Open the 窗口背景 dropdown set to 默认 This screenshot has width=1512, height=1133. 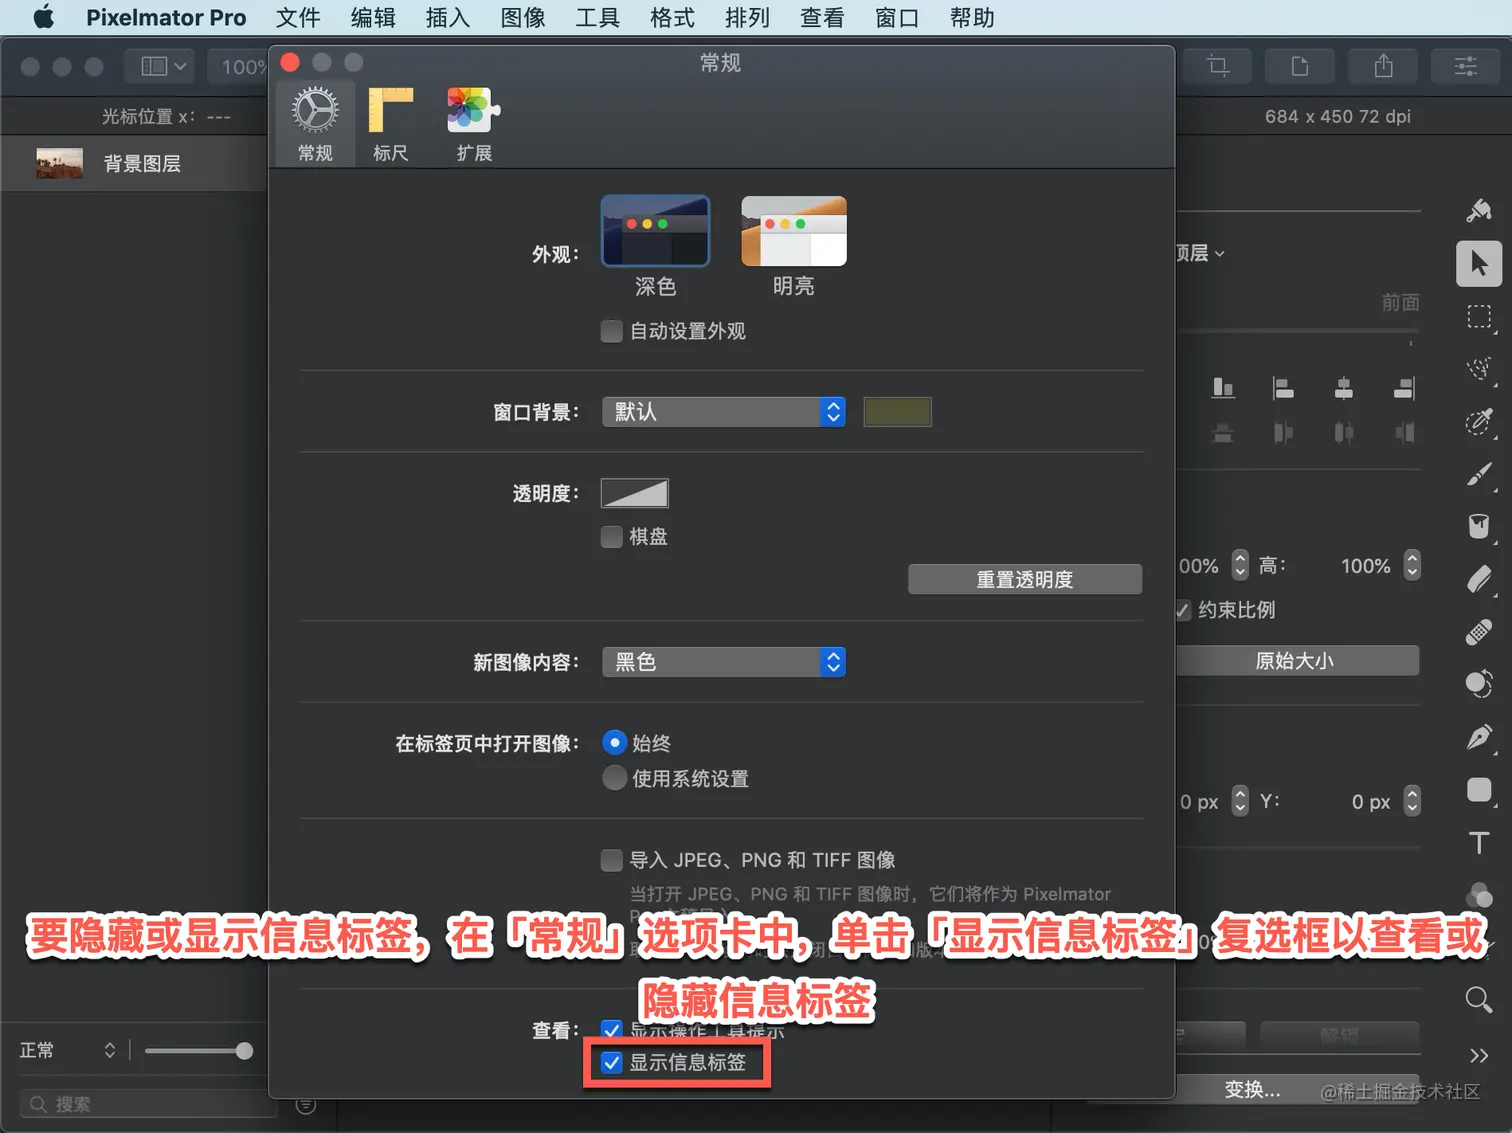724,412
